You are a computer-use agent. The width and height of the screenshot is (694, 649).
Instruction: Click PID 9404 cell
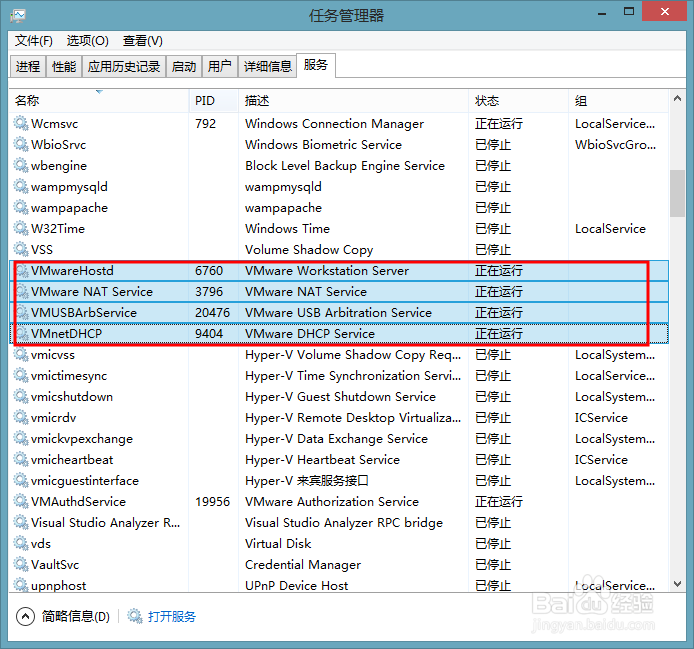(x=209, y=334)
